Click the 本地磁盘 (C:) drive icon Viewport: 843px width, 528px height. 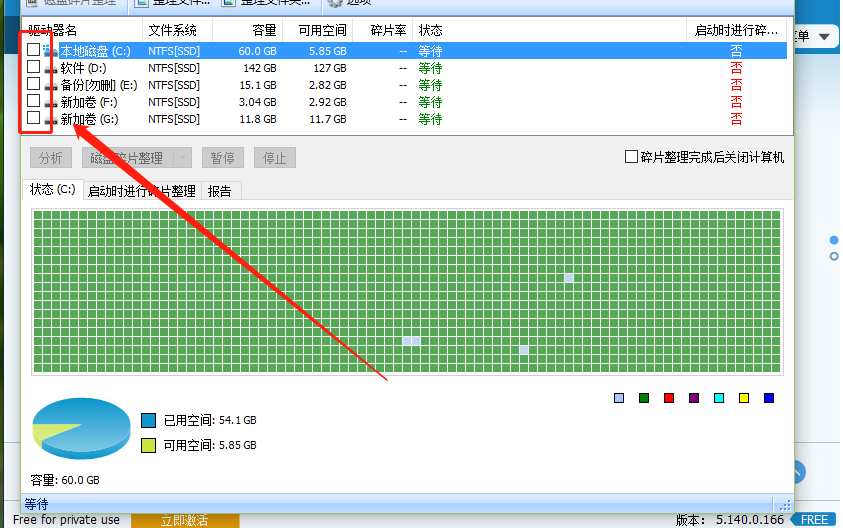(x=51, y=51)
